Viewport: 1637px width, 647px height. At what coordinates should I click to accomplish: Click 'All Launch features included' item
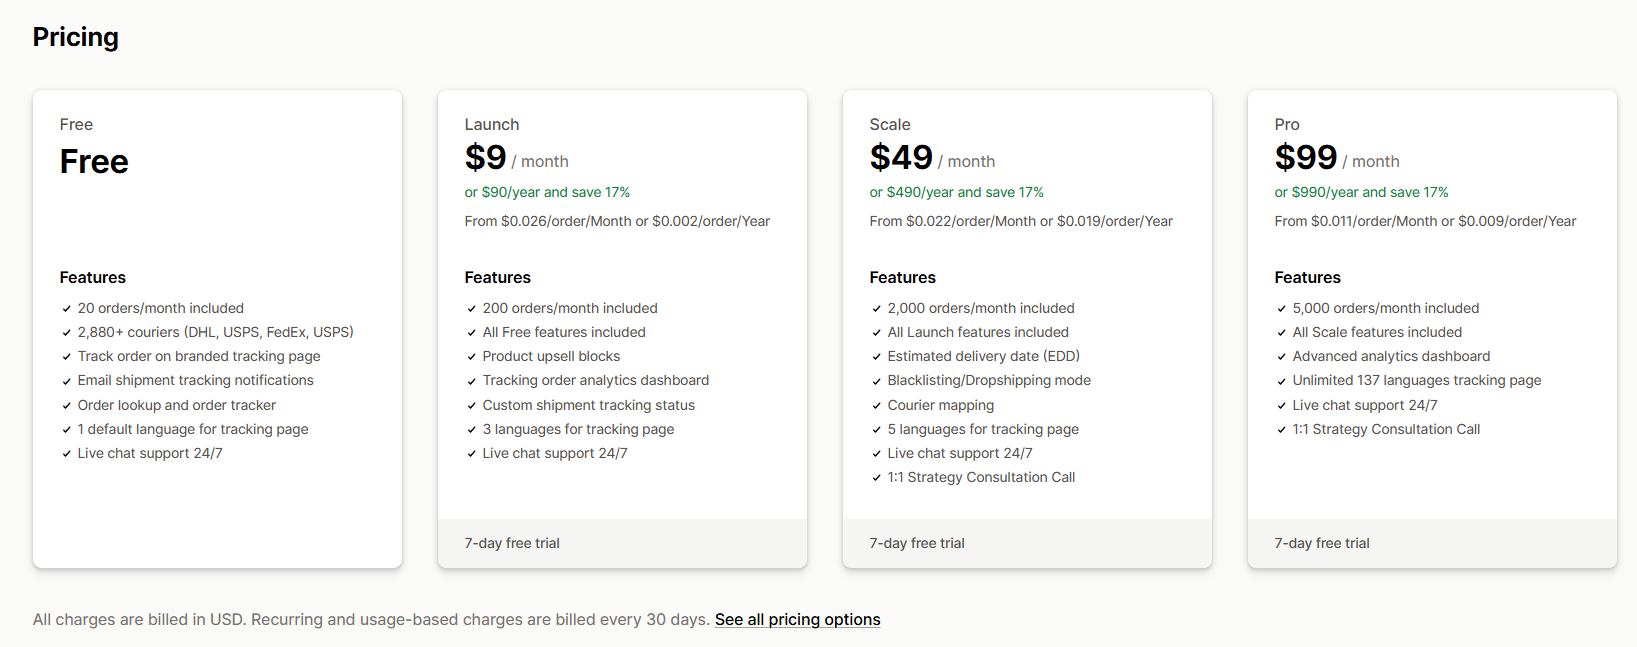[978, 332]
